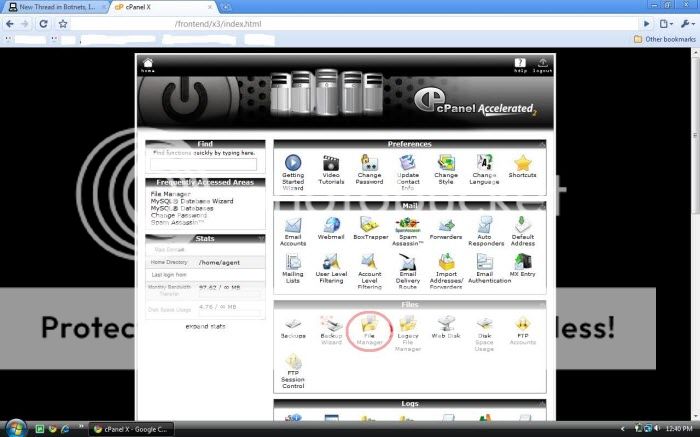
Task: Click the cPanel home icon
Action: [x=147, y=65]
